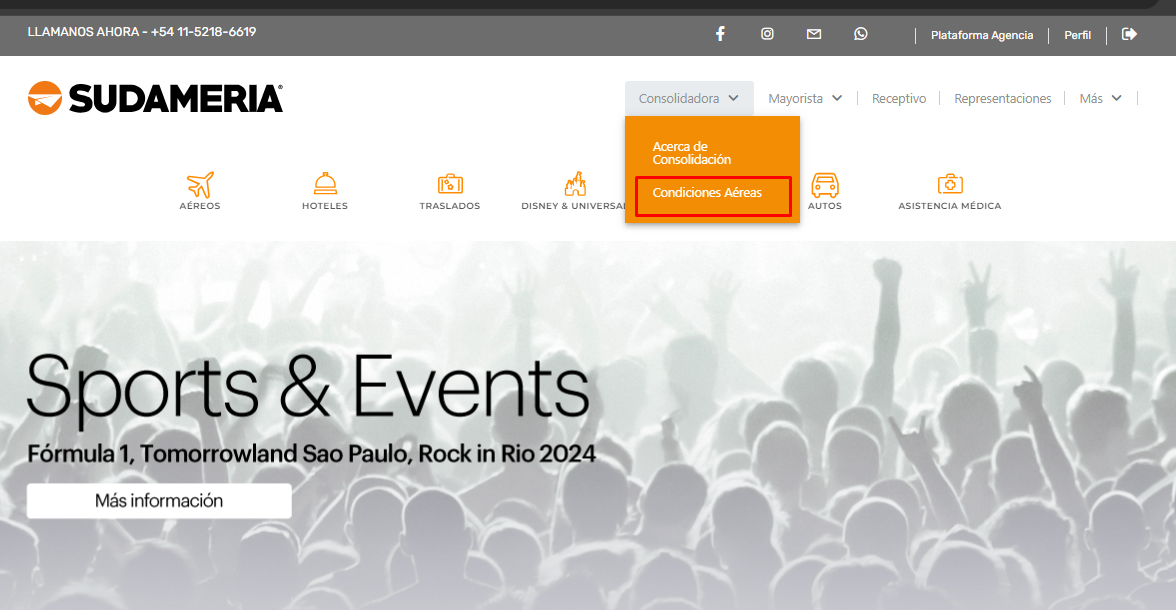Select the Aéreos airplane icon
Screen dimensions: 1176x610
[200, 185]
